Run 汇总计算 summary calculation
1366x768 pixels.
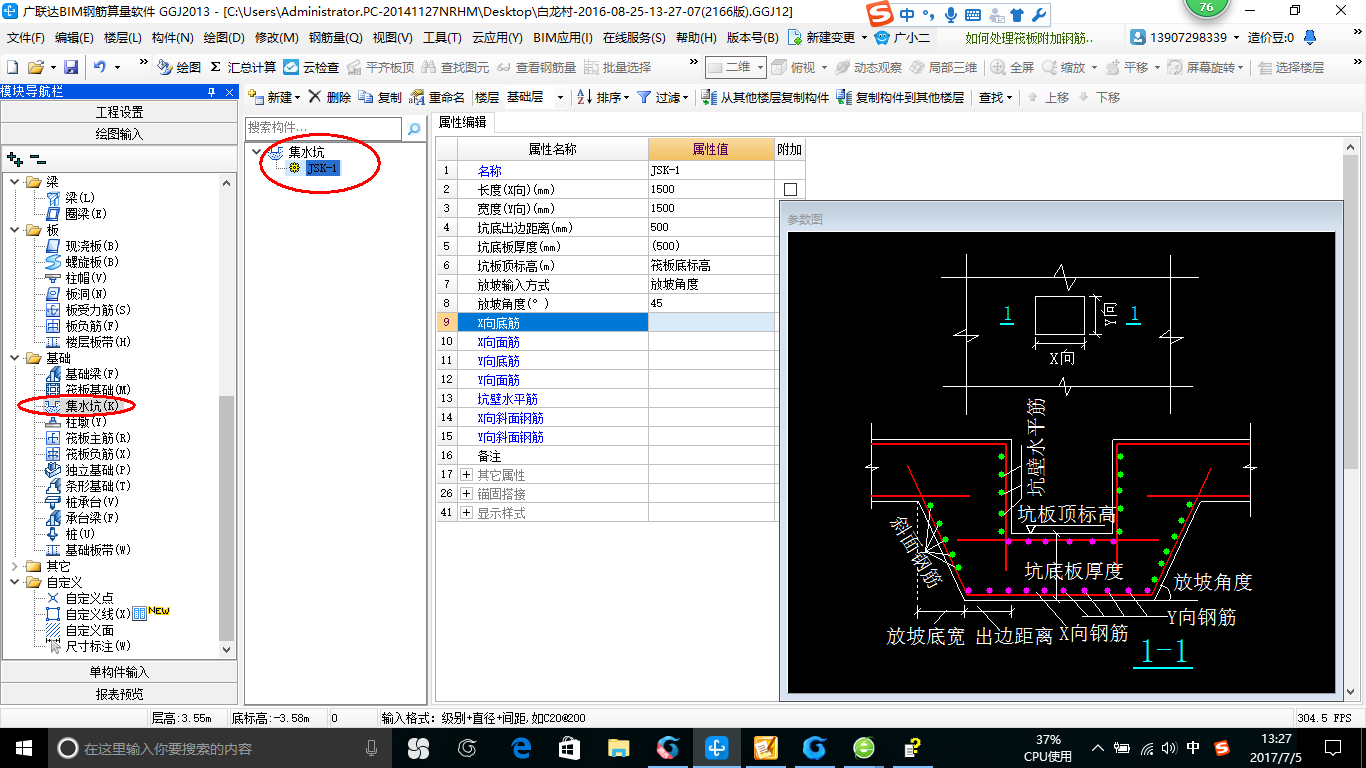point(243,67)
